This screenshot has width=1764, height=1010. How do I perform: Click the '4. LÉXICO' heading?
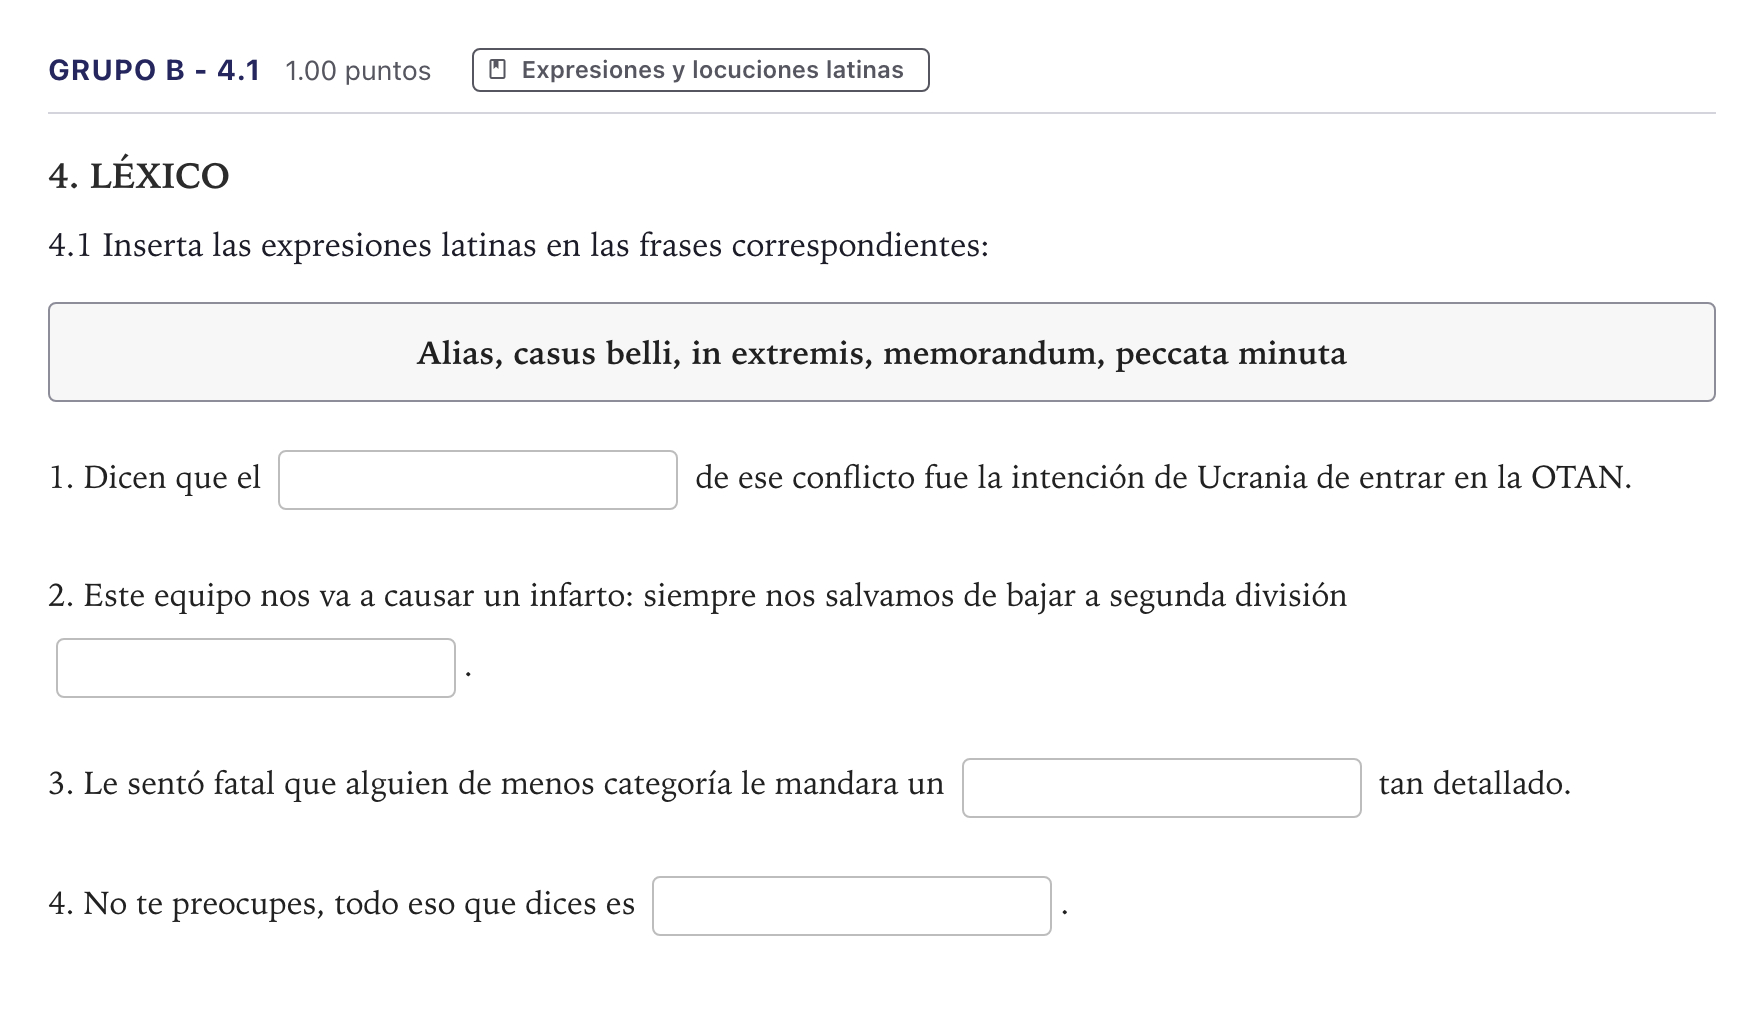point(139,176)
